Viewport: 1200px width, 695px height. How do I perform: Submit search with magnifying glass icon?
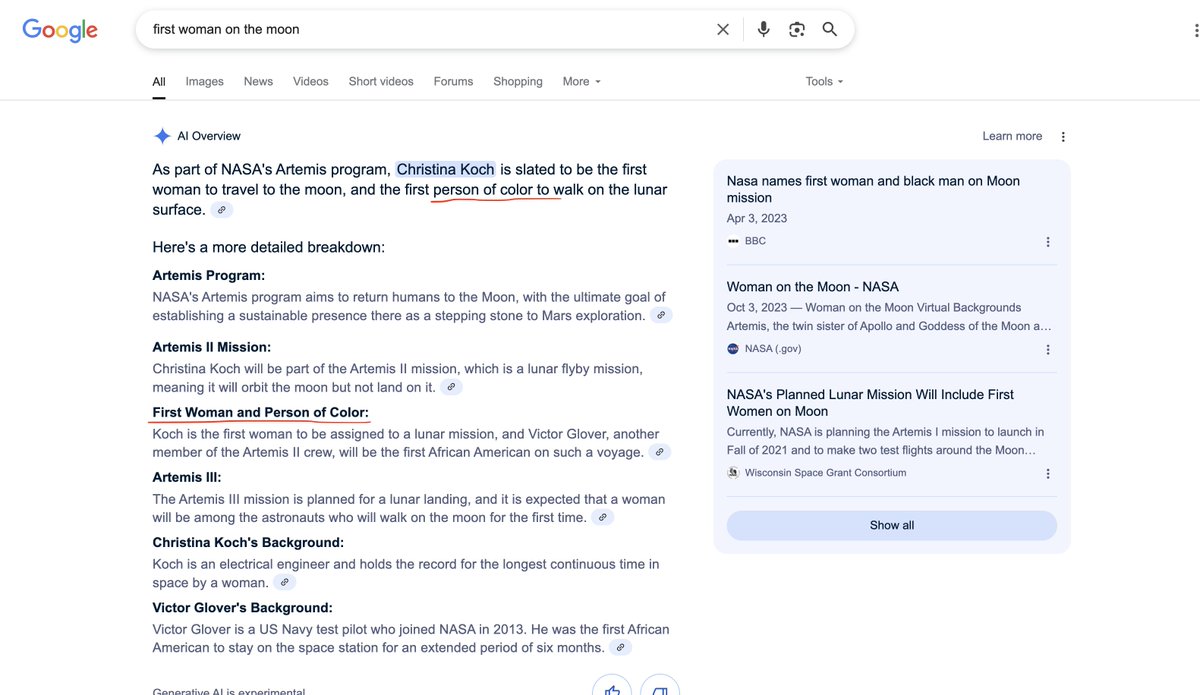830,30
